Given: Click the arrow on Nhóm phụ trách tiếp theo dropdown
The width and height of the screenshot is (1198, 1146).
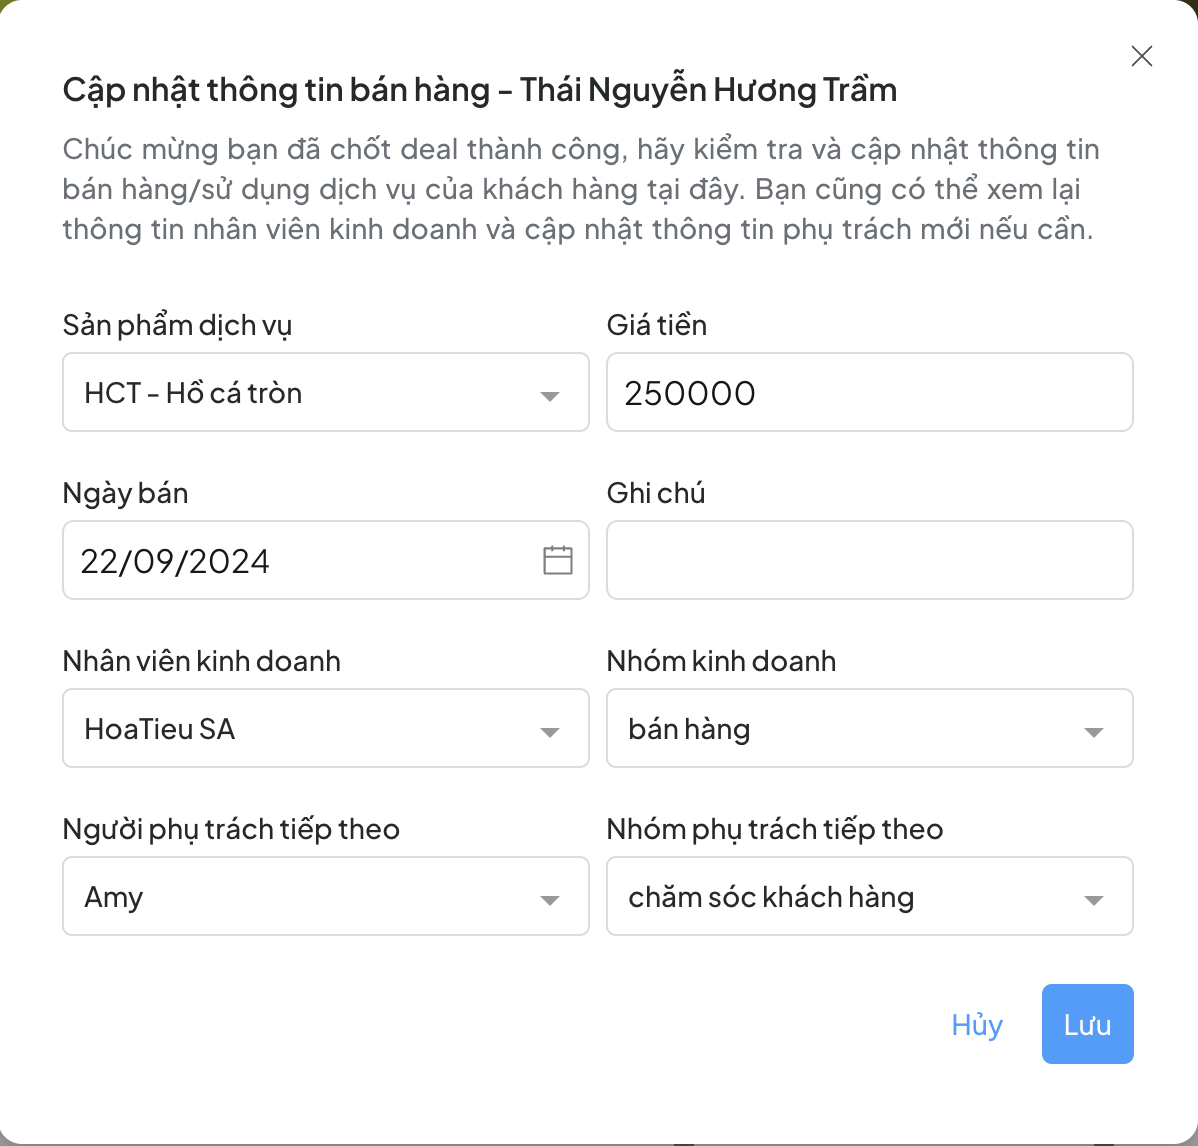Looking at the screenshot, I should (1093, 900).
